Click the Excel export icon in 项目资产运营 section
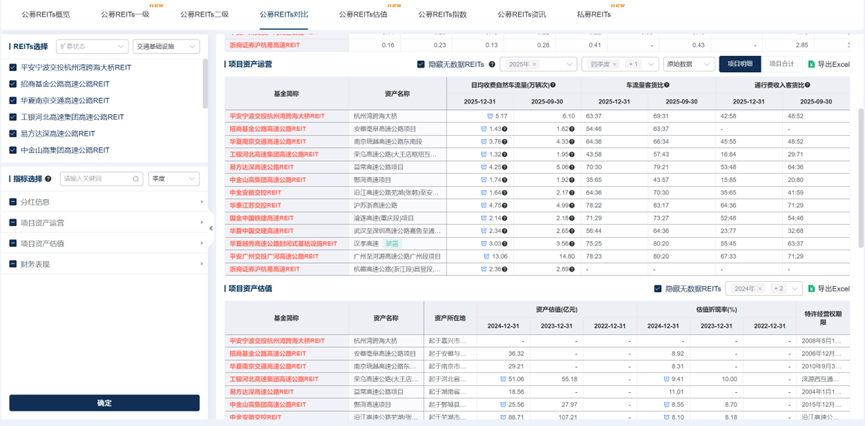 (811, 64)
